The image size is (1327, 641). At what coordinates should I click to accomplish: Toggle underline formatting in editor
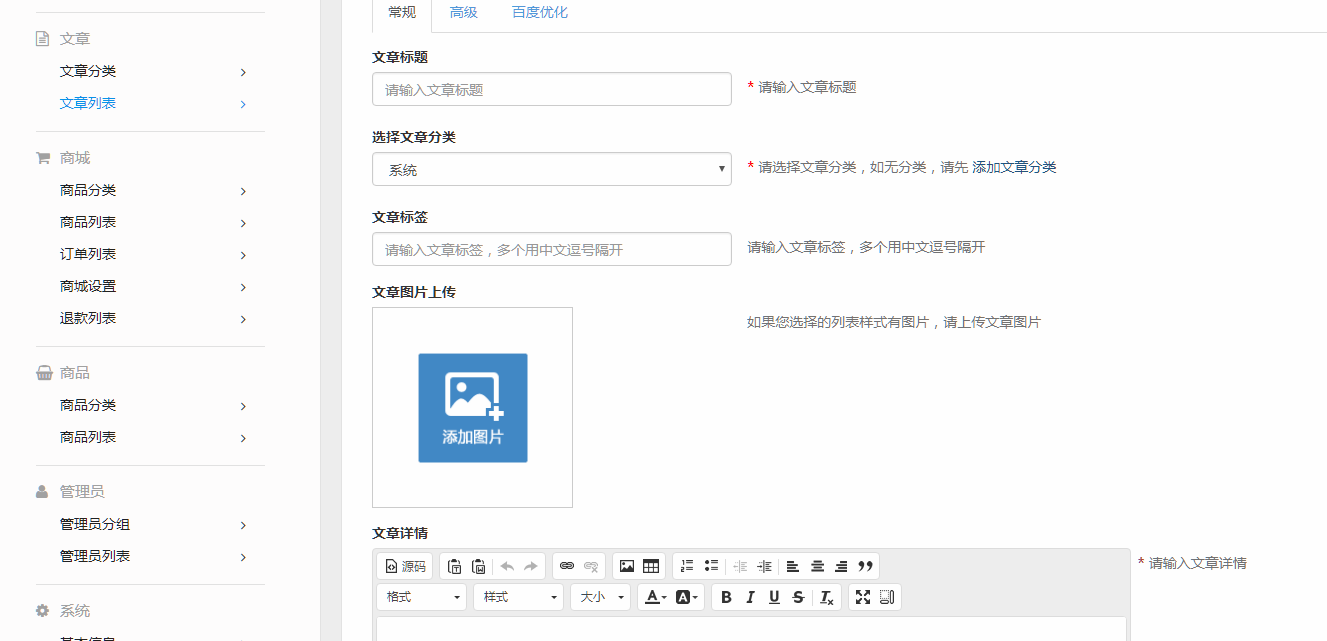click(x=774, y=597)
